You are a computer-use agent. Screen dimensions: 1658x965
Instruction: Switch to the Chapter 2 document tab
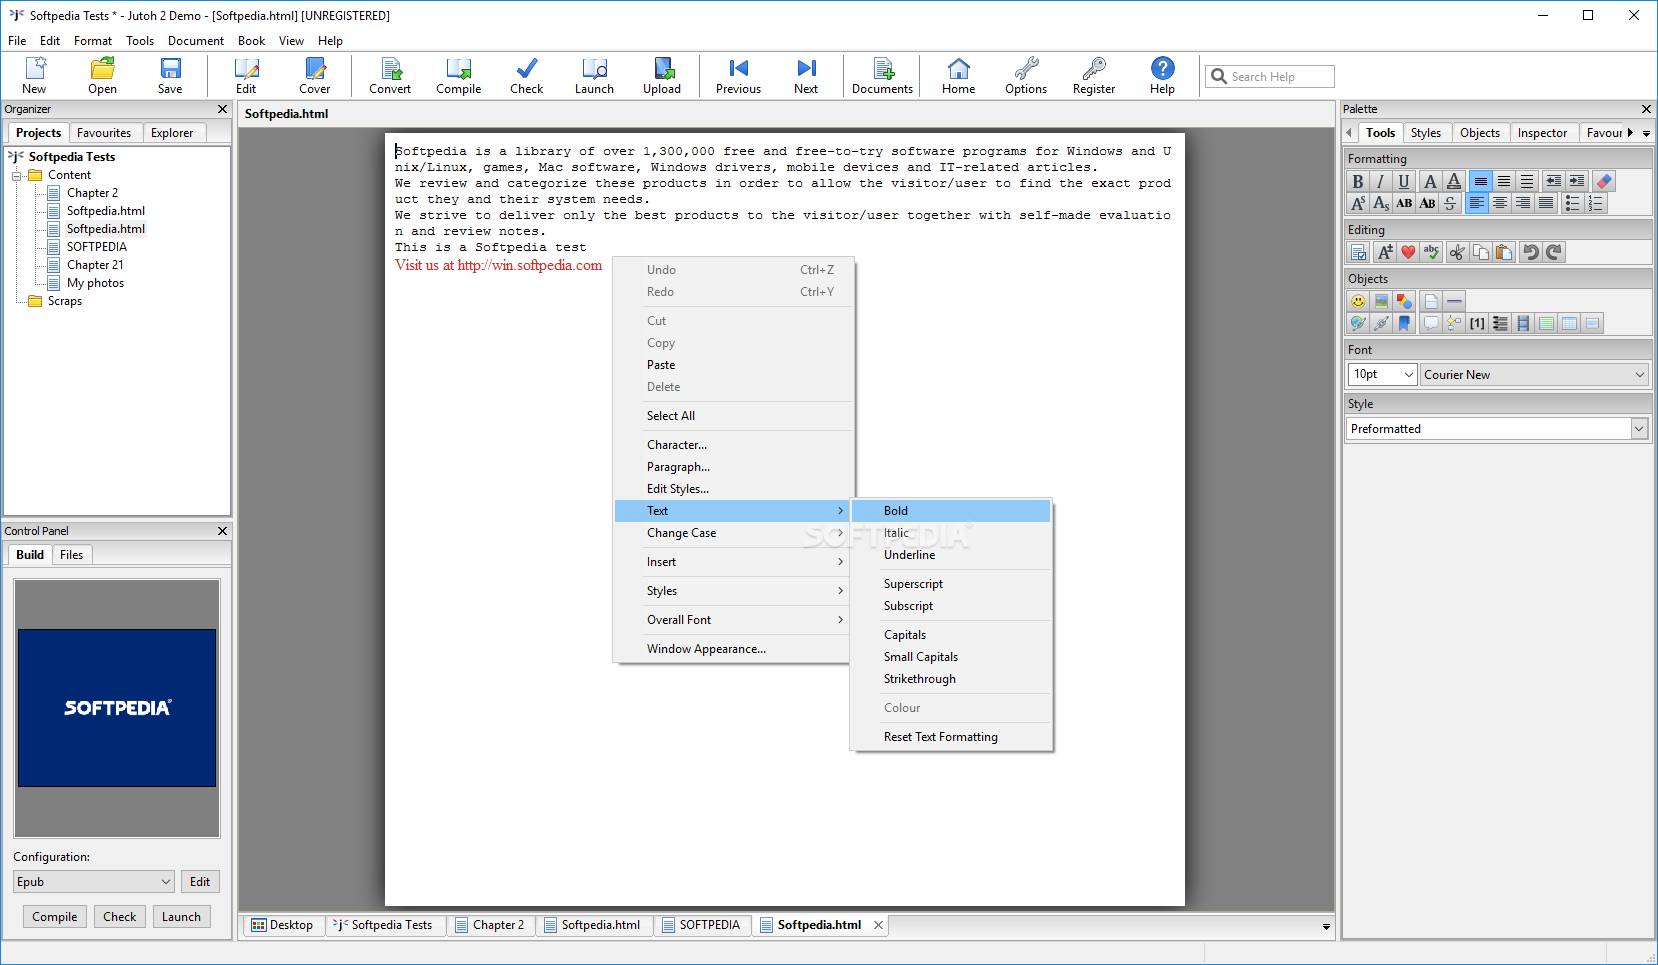(x=490, y=925)
